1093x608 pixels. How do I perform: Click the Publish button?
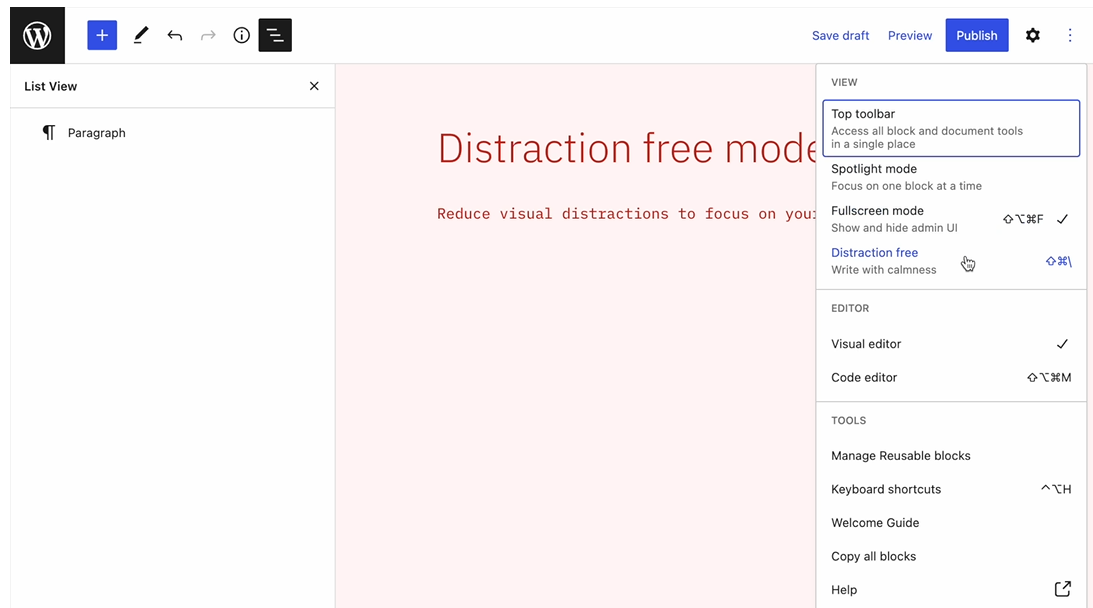pyautogui.click(x=976, y=36)
